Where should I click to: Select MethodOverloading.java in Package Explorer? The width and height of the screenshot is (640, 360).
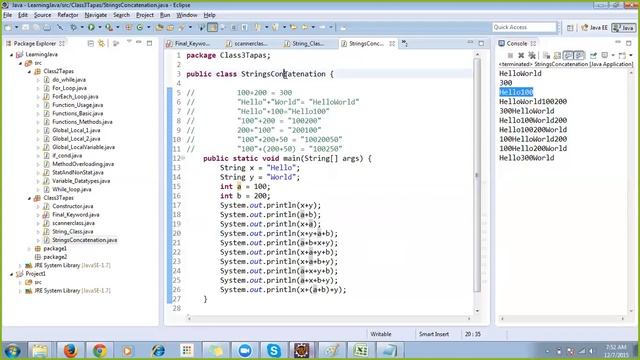click(83, 164)
